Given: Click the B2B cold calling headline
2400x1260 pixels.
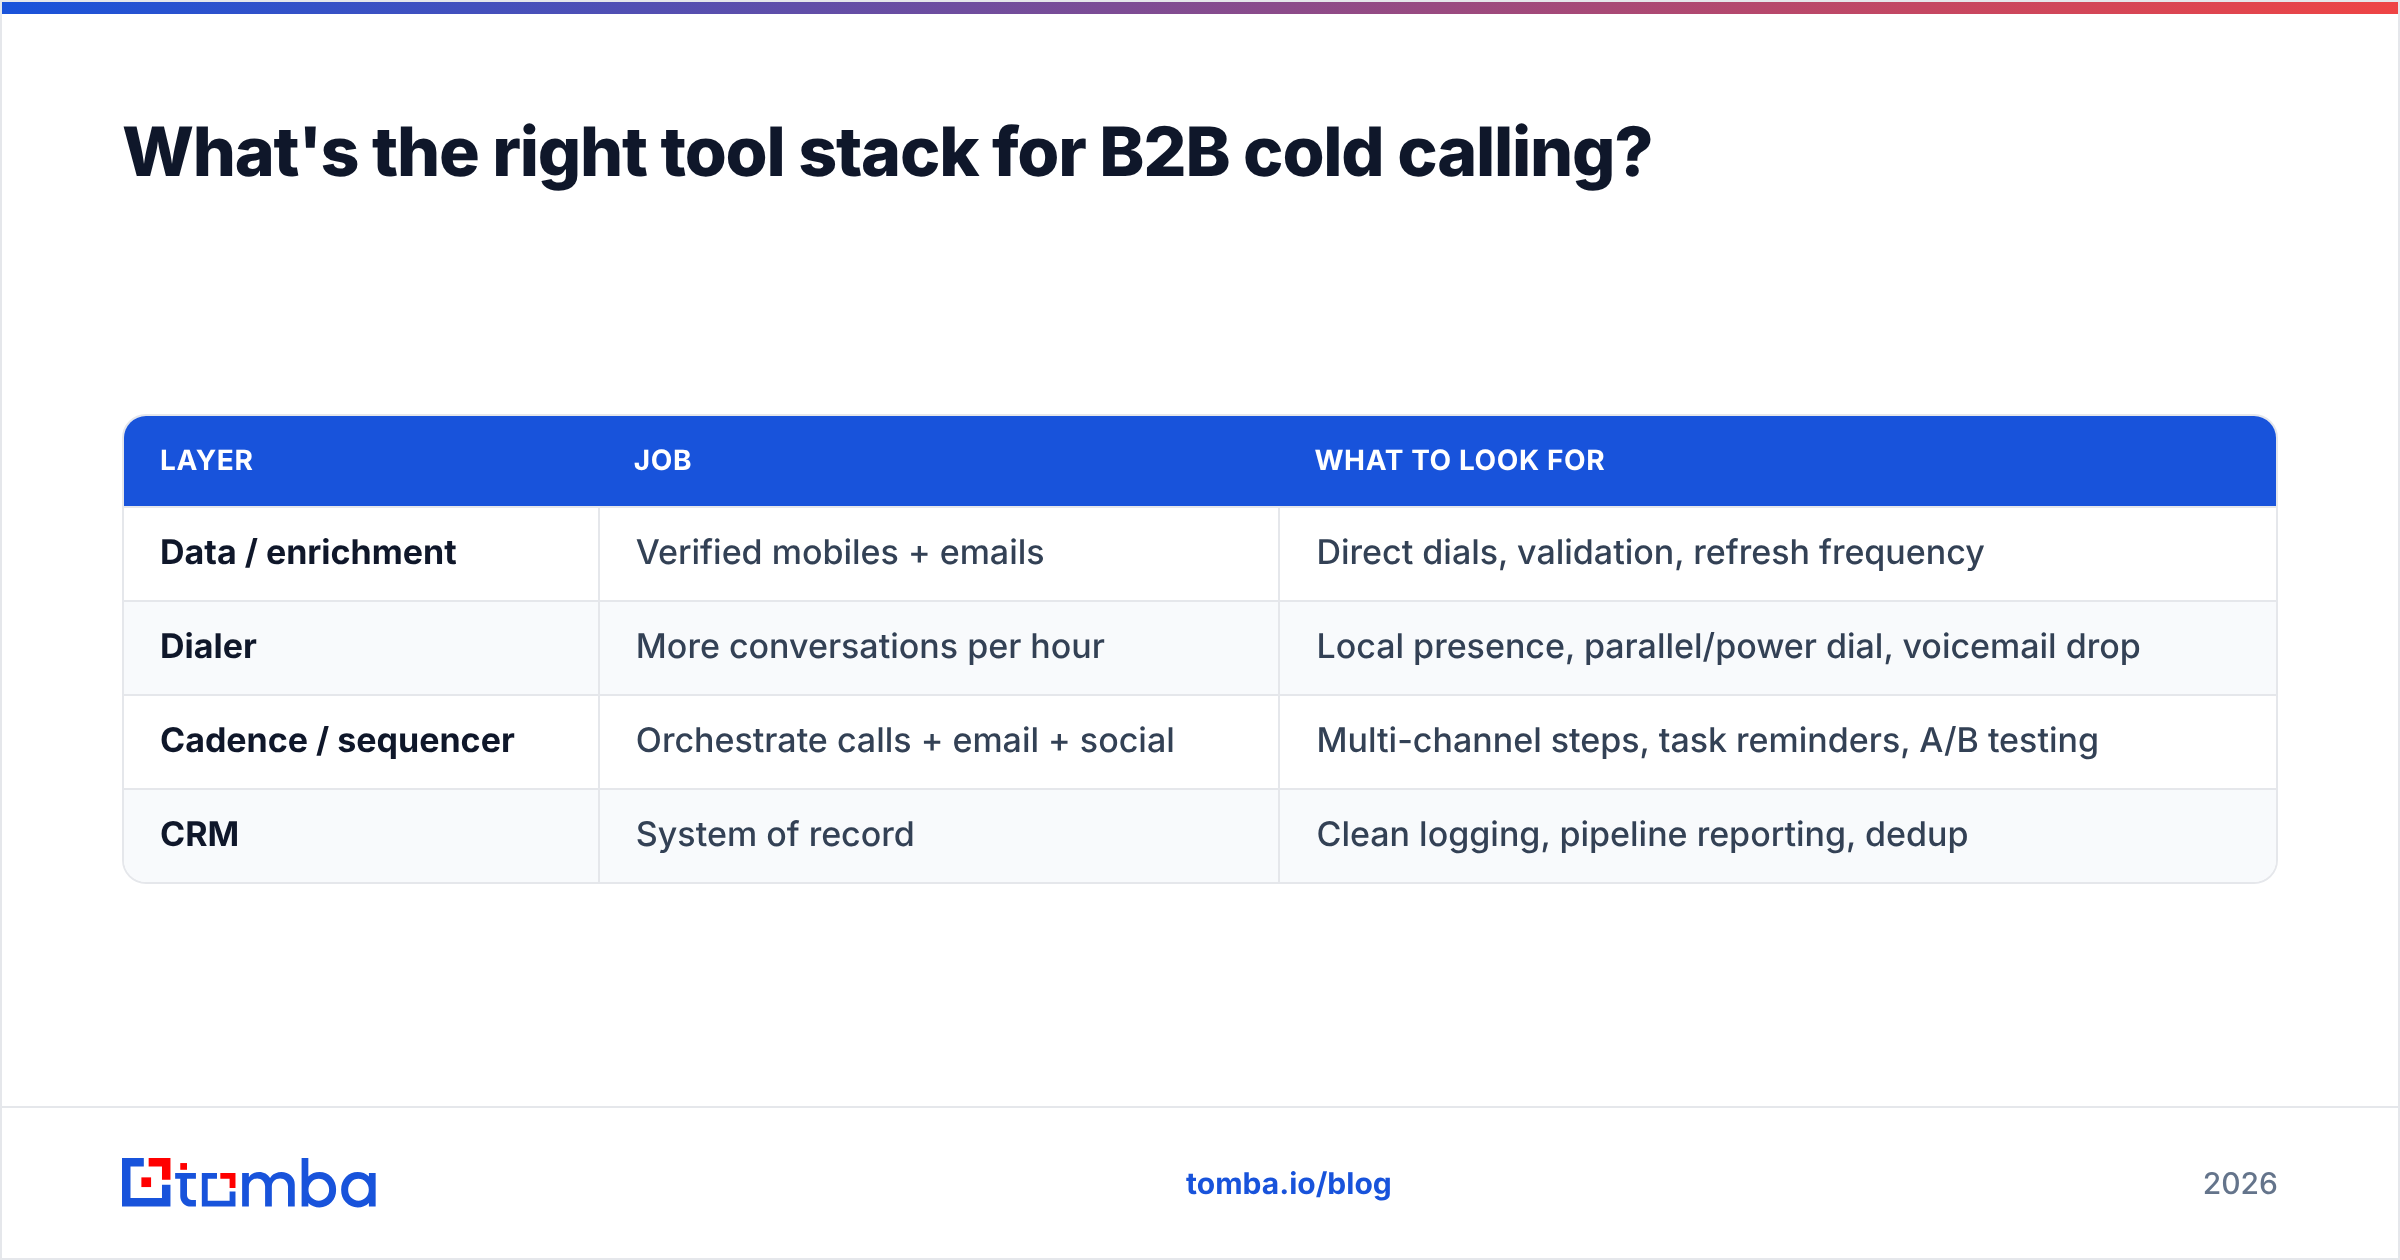Looking at the screenshot, I should tap(887, 153).
